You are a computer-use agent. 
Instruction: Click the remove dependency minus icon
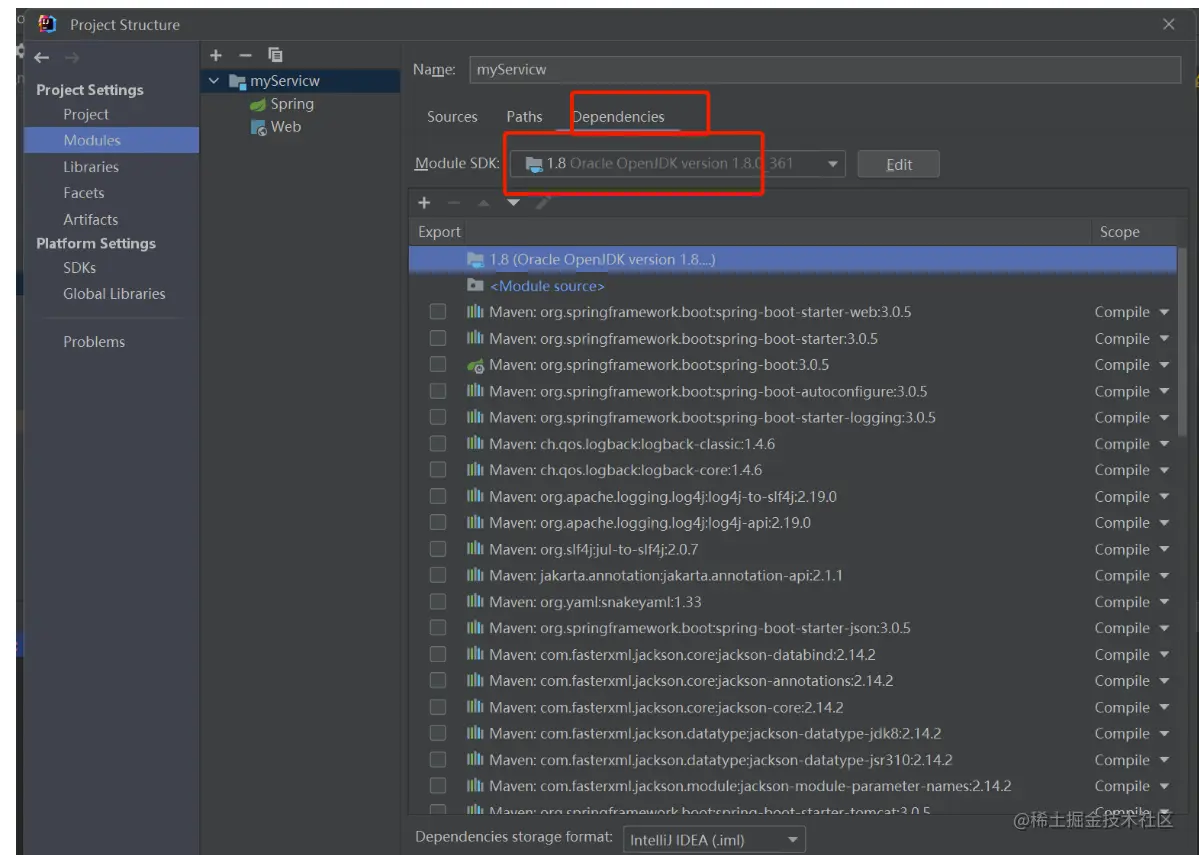coord(454,203)
